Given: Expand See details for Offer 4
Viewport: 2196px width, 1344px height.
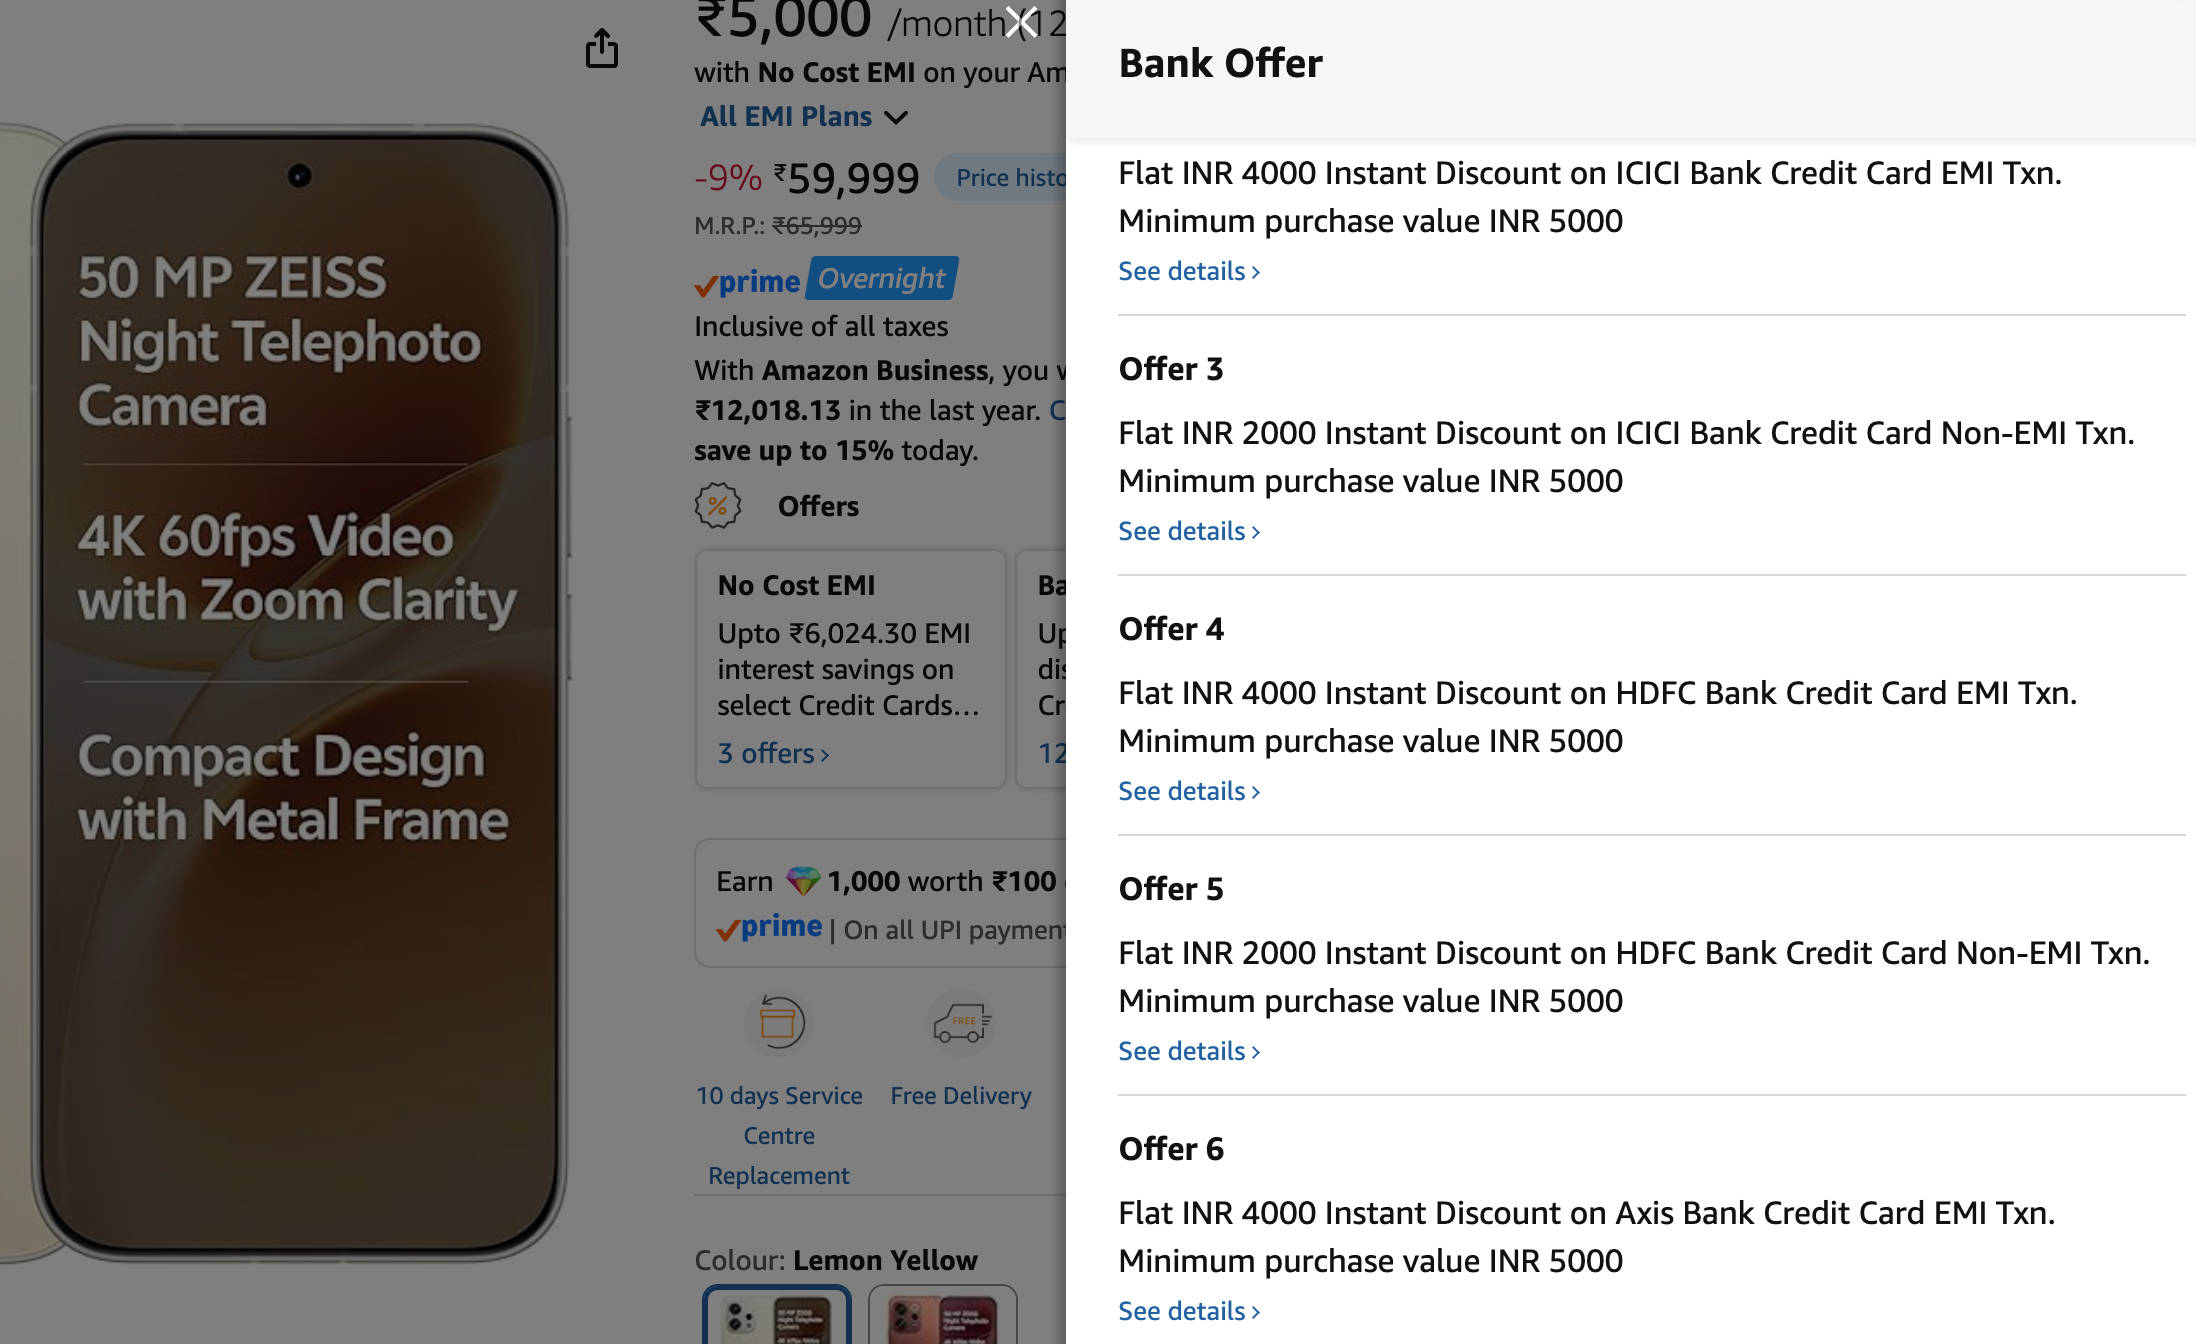Looking at the screenshot, I should point(1189,791).
